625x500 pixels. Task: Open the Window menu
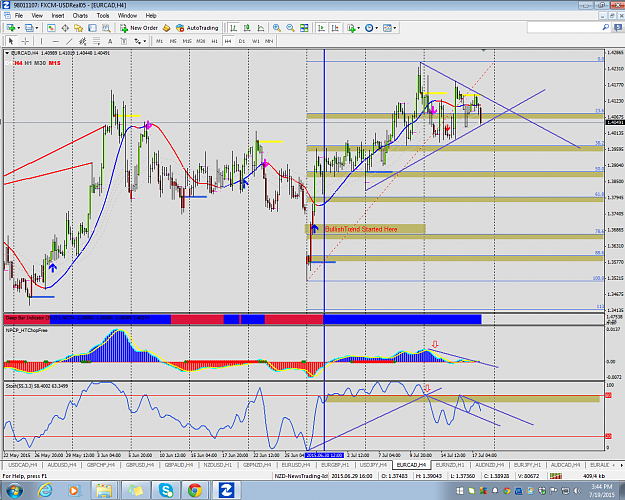[127, 16]
